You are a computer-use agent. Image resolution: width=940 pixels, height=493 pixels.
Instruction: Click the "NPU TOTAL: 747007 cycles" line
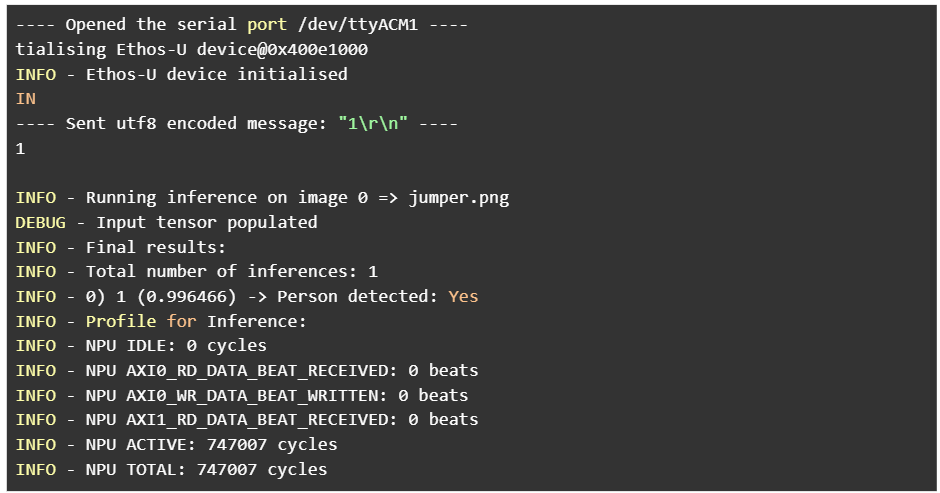pos(206,469)
